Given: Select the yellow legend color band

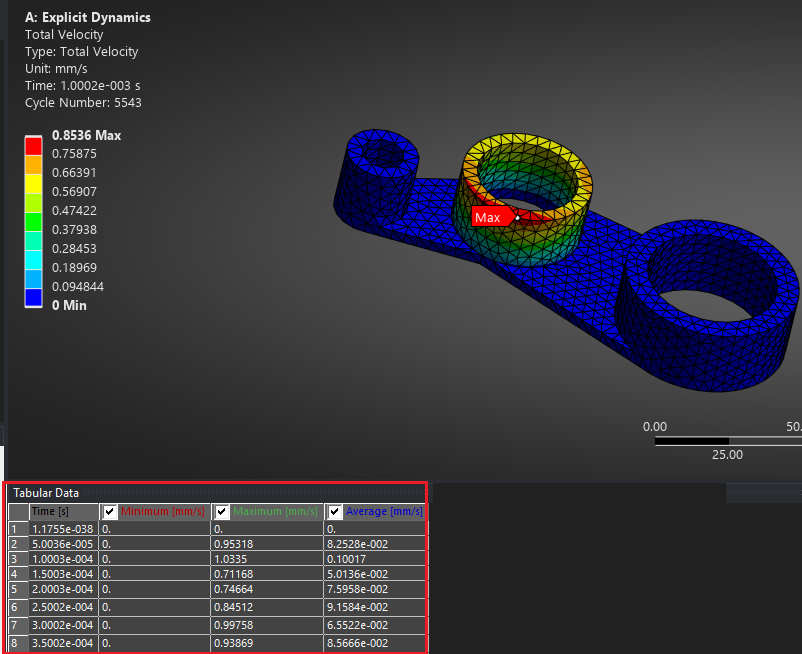Looking at the screenshot, I should (x=34, y=184).
